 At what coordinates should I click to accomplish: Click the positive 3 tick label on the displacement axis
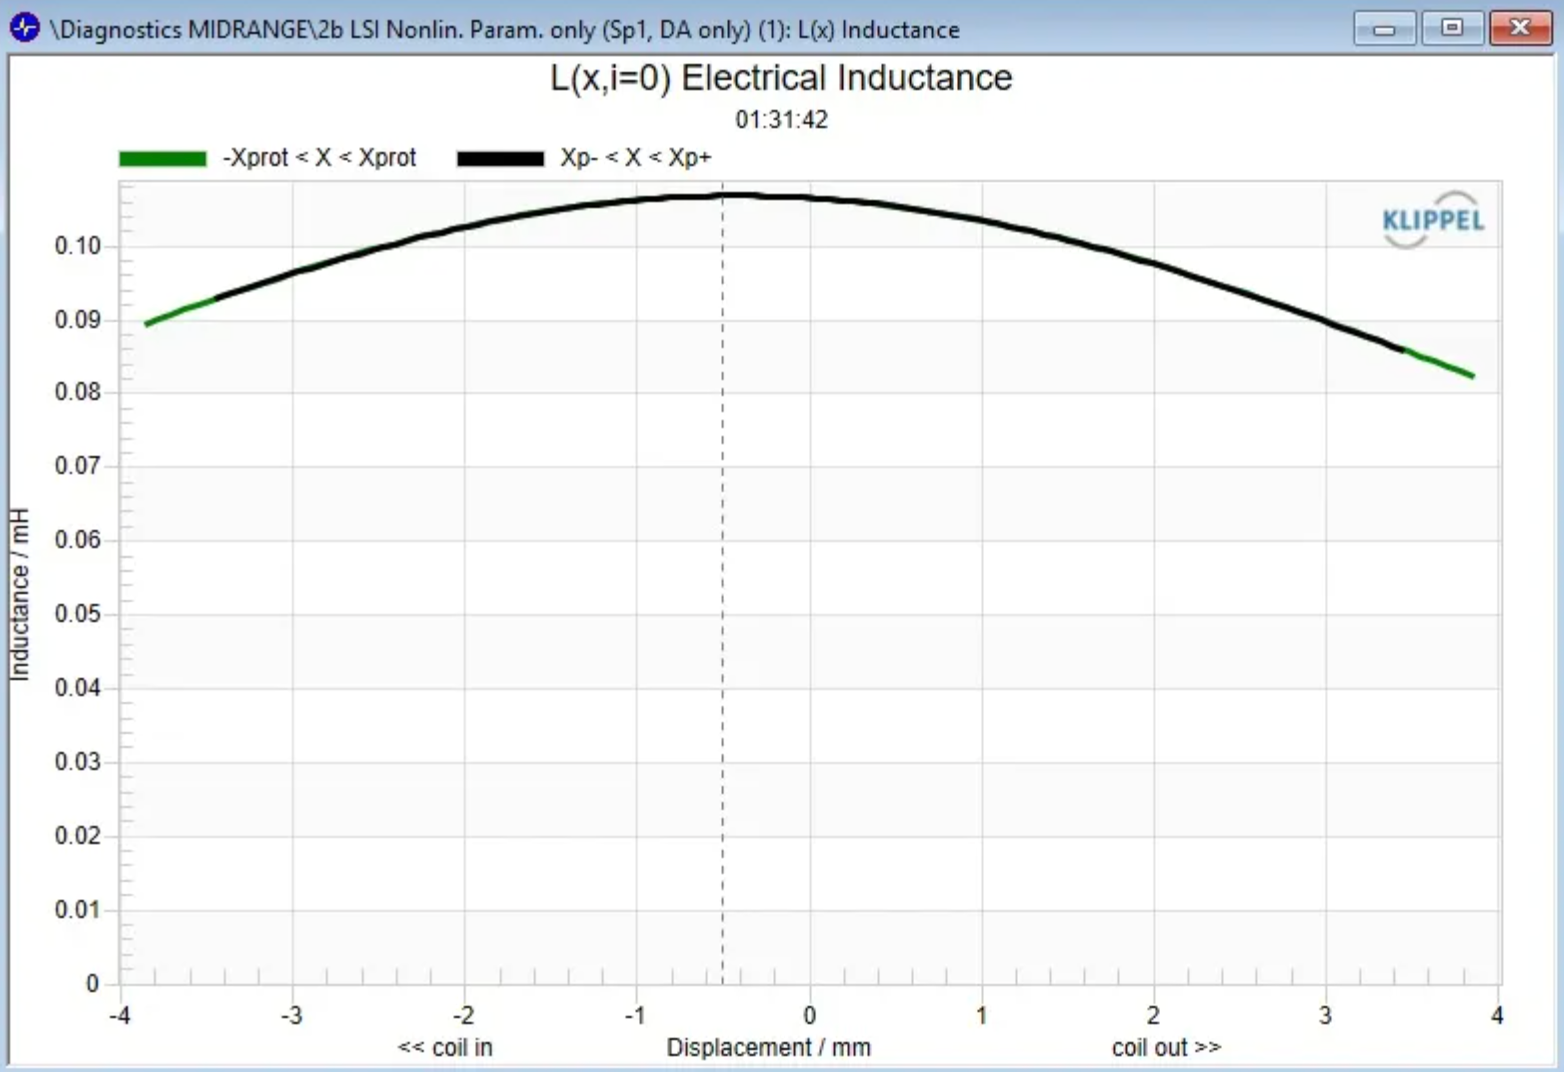coord(1326,1016)
